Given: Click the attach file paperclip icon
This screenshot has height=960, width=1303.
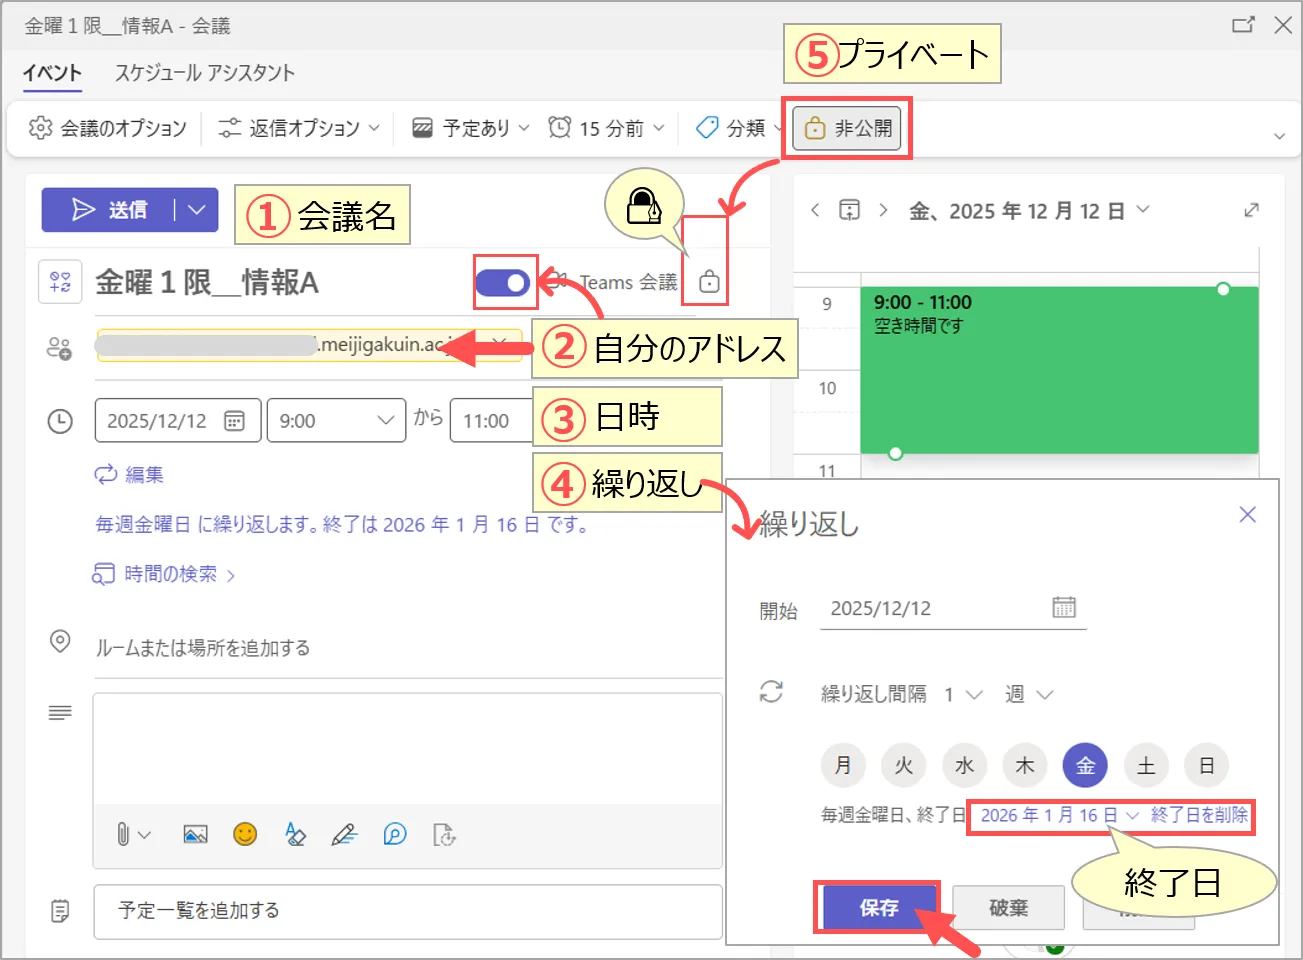Looking at the screenshot, I should (123, 834).
